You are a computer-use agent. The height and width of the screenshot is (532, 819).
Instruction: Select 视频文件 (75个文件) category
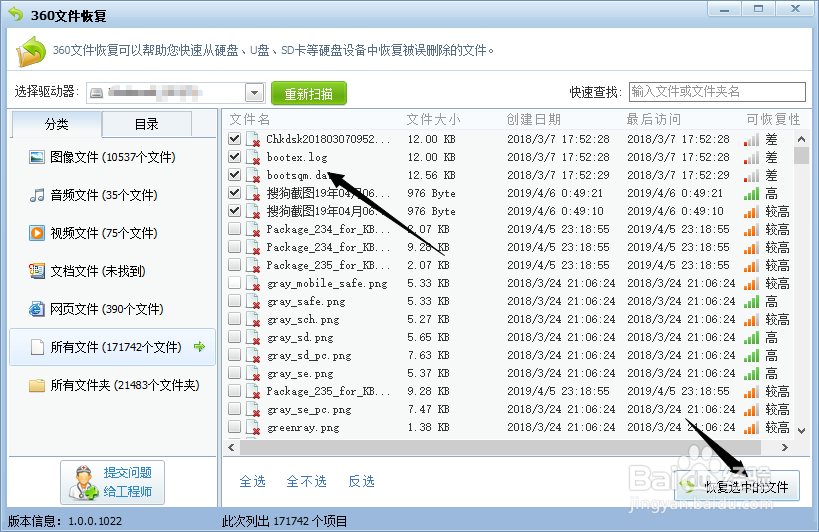113,233
